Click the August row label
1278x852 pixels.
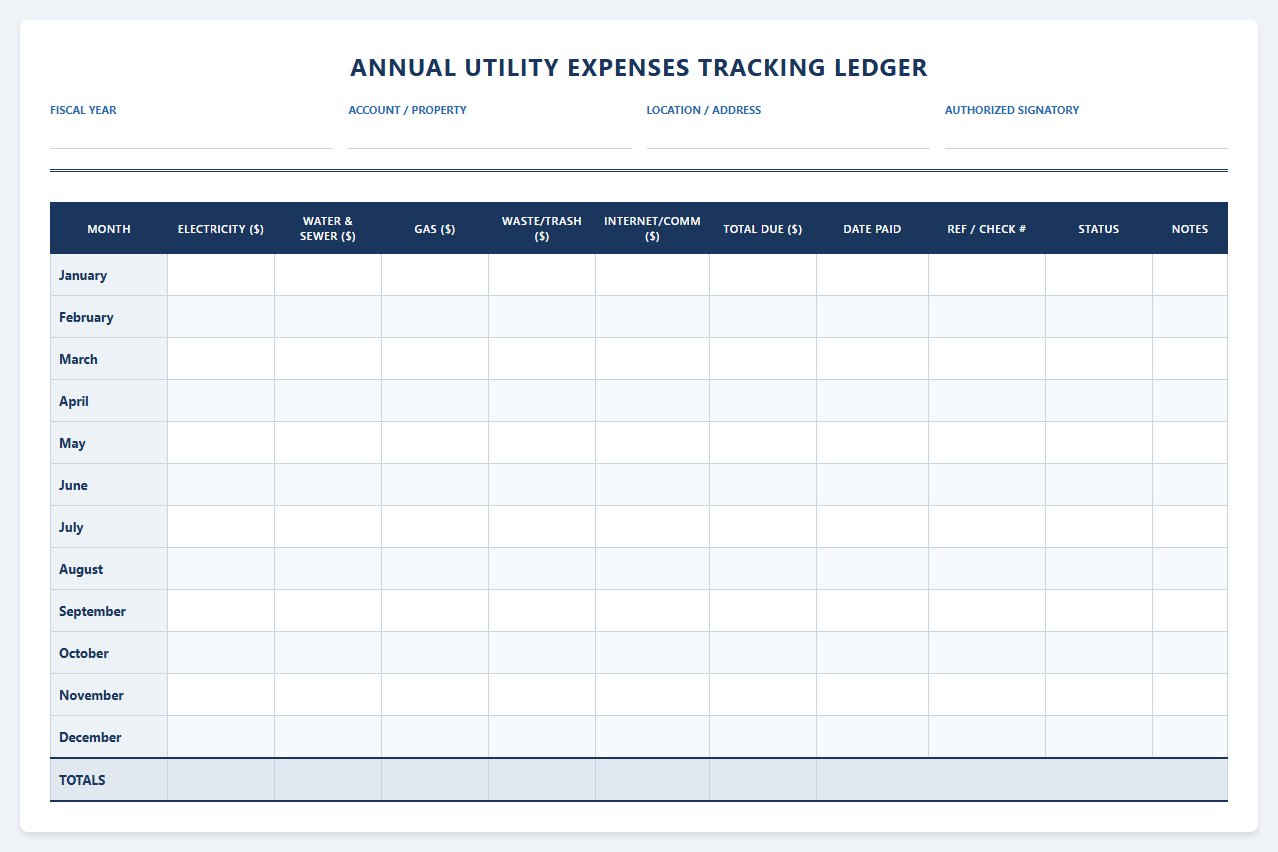109,569
